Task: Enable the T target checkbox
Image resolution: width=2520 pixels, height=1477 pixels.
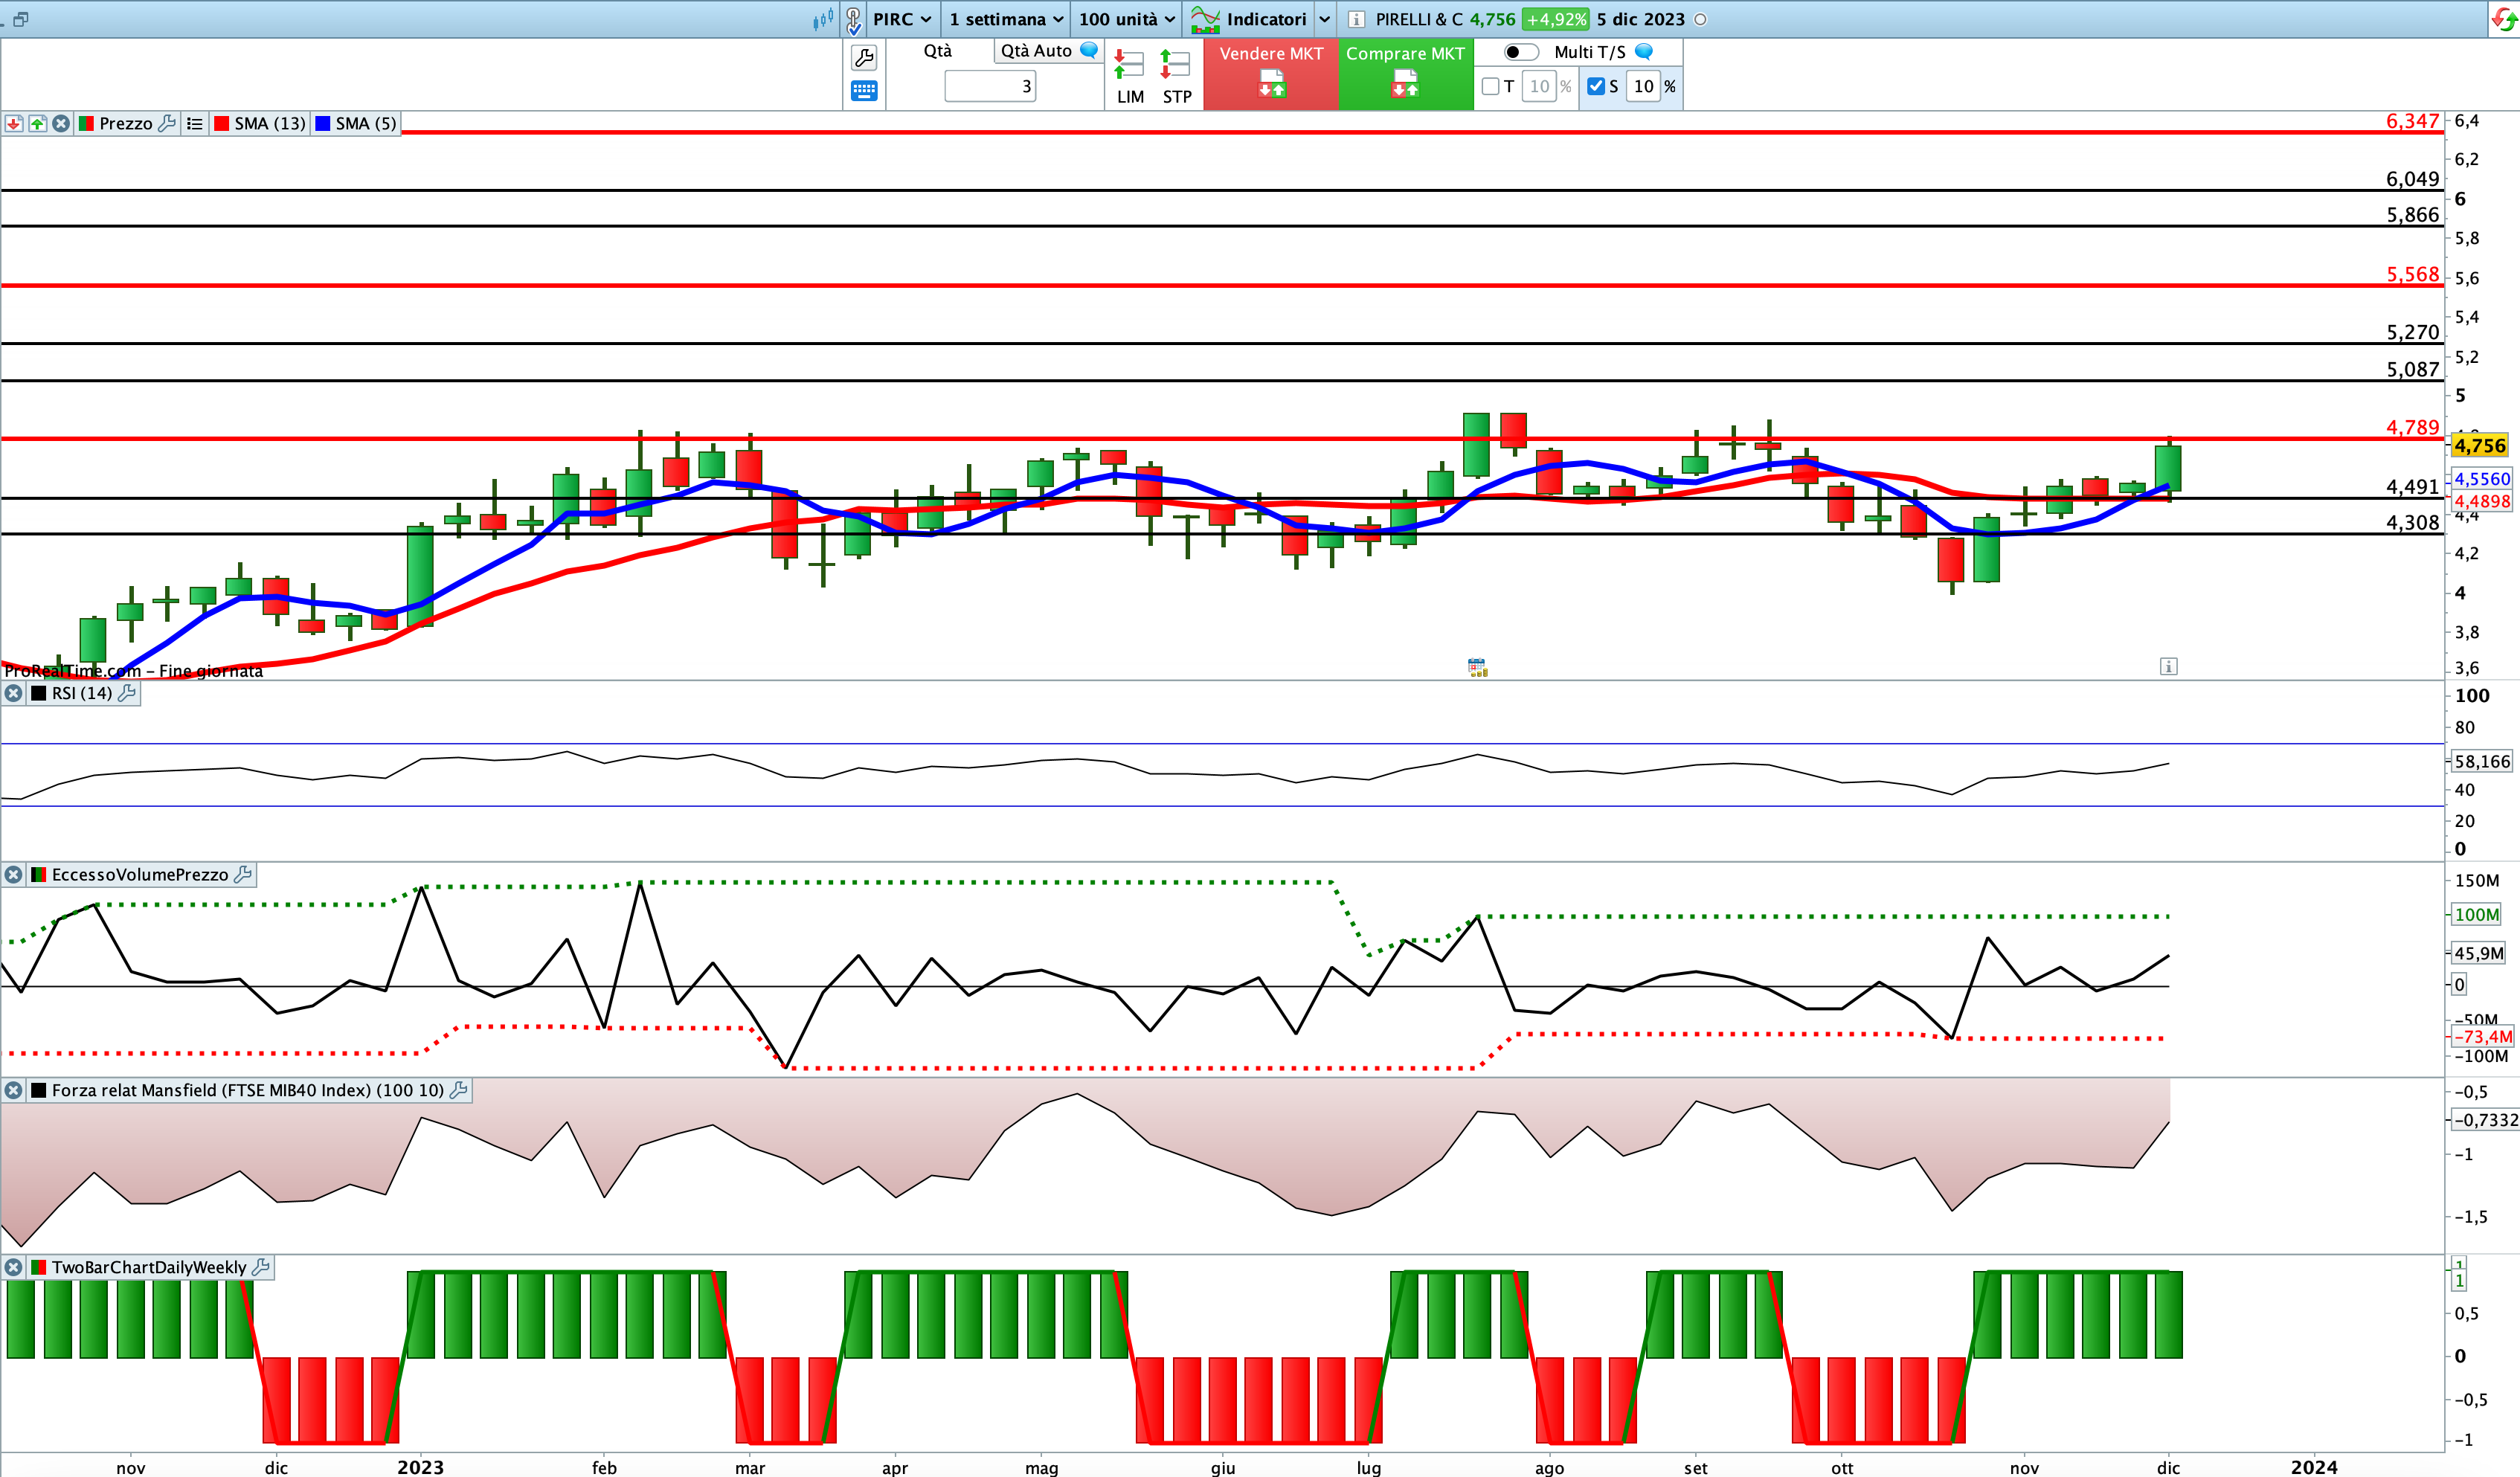Action: [x=1491, y=86]
